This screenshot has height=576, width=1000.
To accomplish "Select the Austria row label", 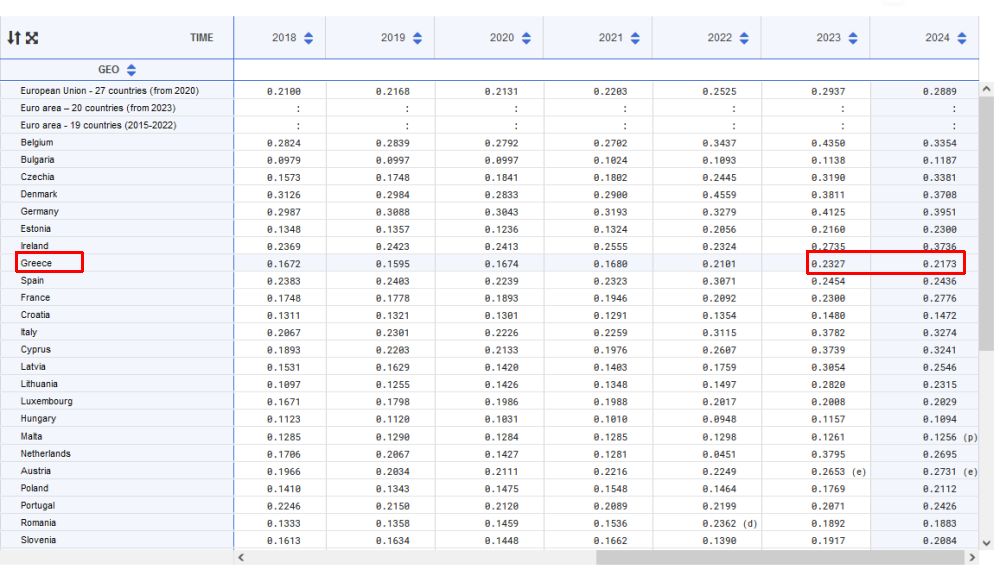I will tap(36, 470).
